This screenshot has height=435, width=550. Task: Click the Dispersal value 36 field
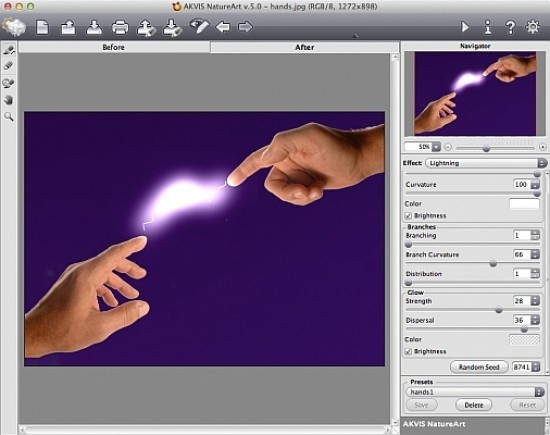521,320
